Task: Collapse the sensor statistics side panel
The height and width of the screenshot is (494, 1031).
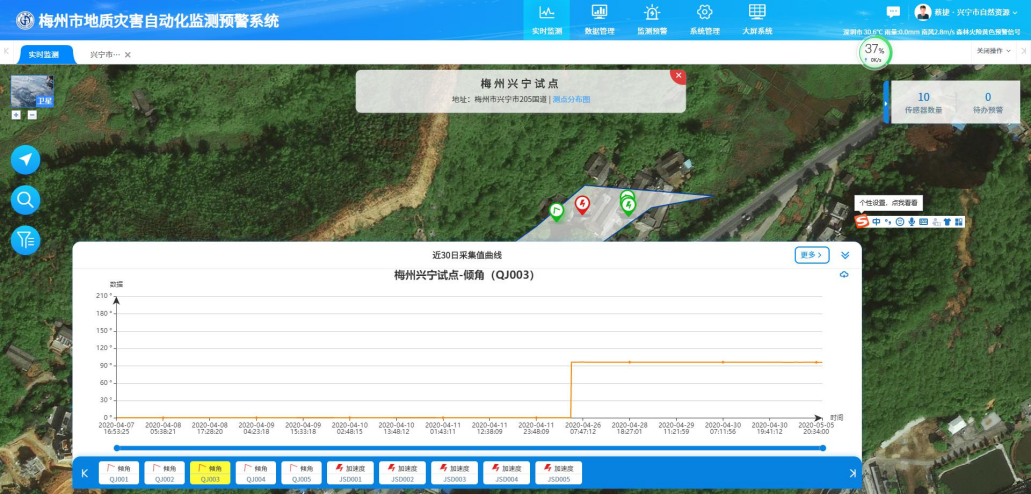Action: click(886, 103)
